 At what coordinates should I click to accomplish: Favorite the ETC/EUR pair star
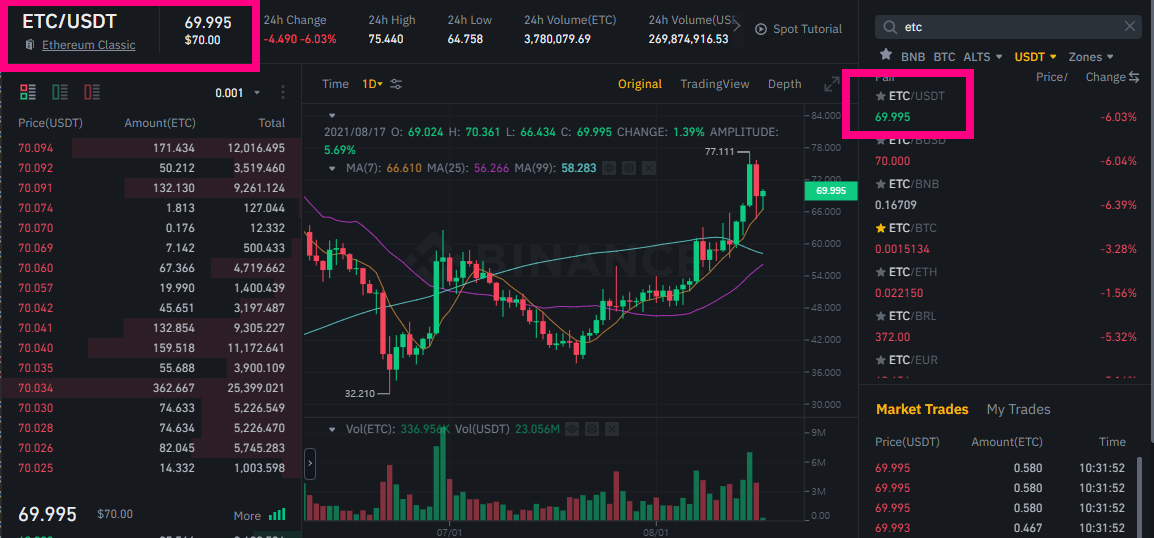pyautogui.click(x=880, y=361)
